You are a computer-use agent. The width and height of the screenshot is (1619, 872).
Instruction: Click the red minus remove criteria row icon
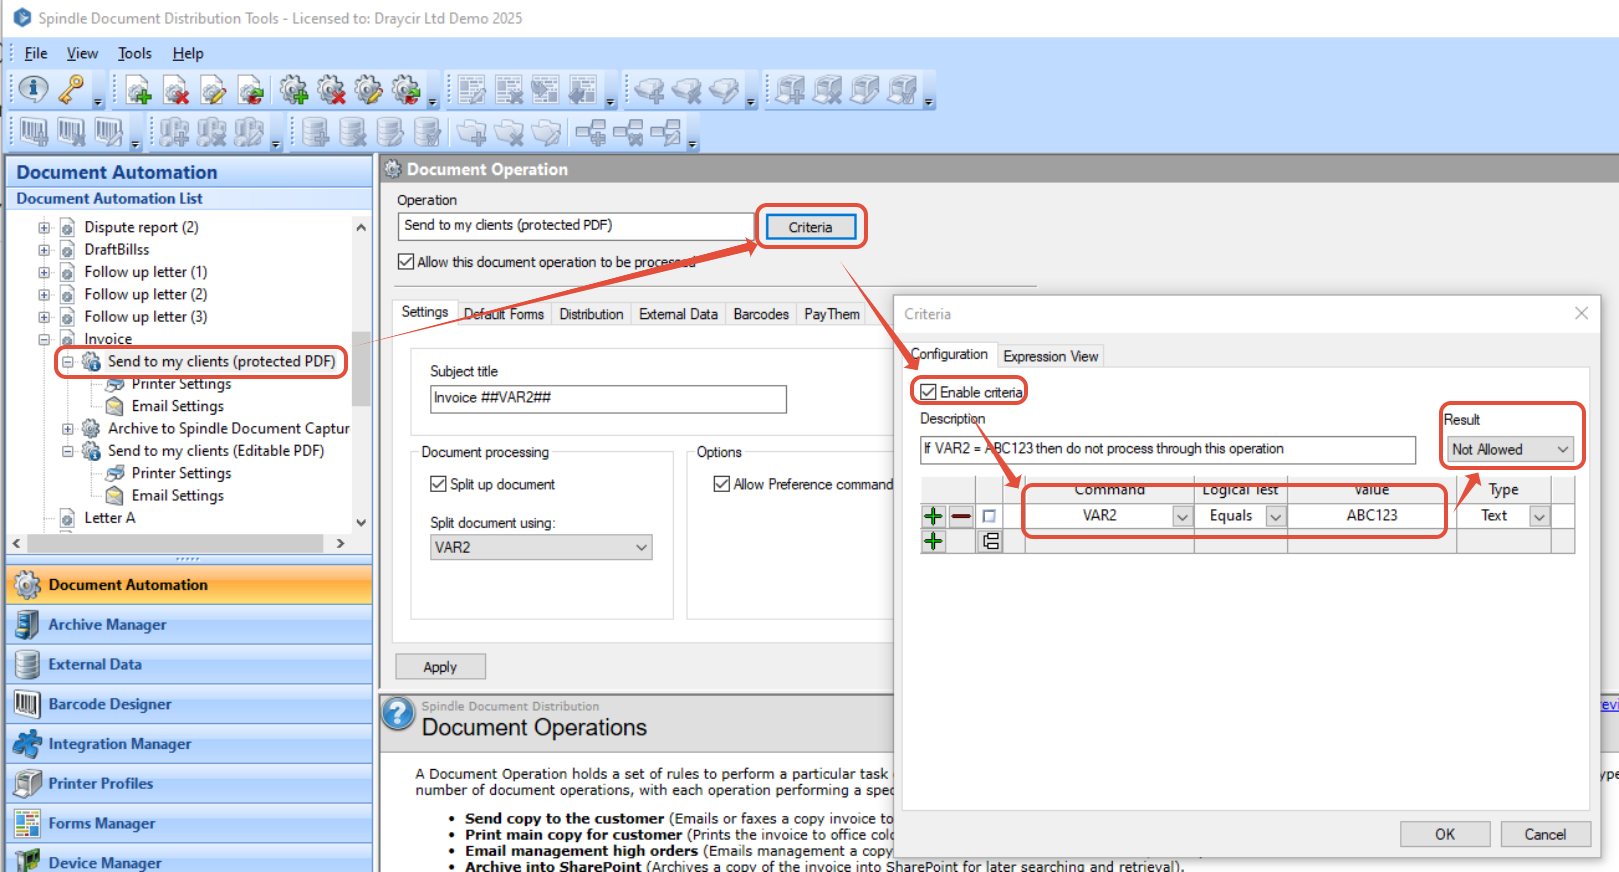point(961,516)
